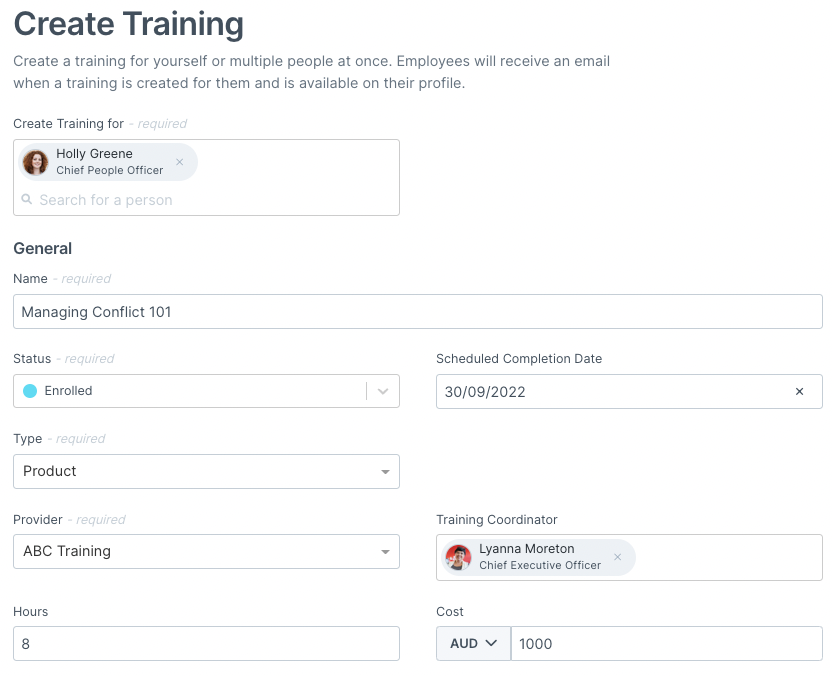Click the Provider dropdown arrow
Viewport: 832px width, 676px height.
[x=385, y=552]
